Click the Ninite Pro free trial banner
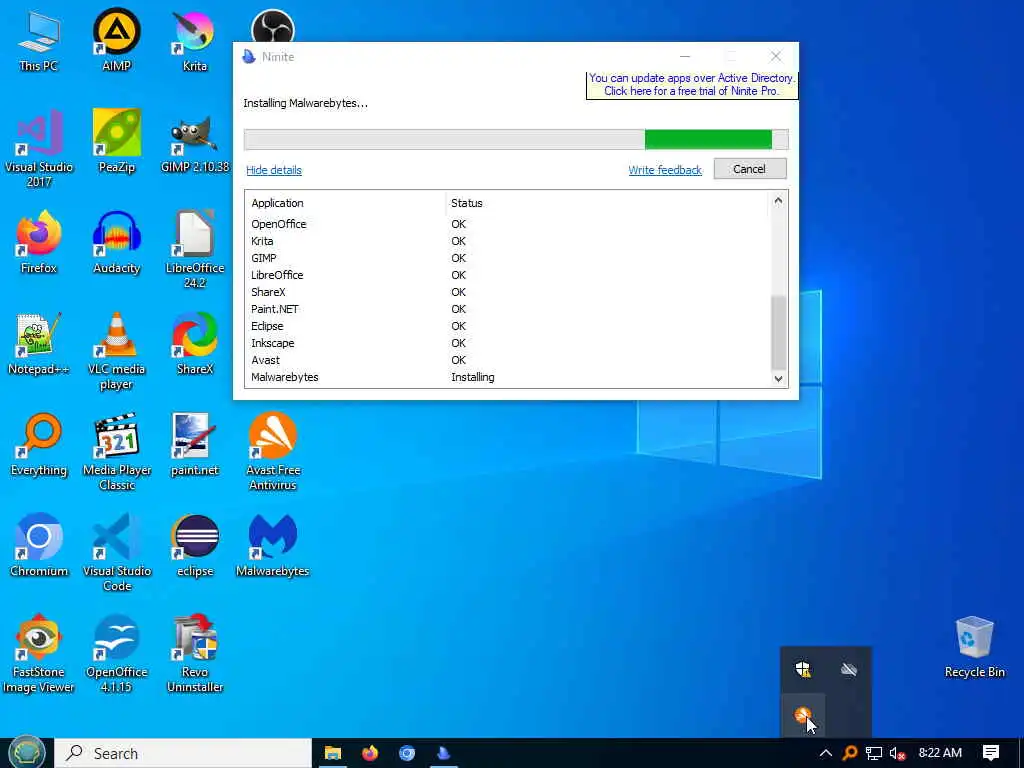This screenshot has height=768, width=1024. coord(692,84)
